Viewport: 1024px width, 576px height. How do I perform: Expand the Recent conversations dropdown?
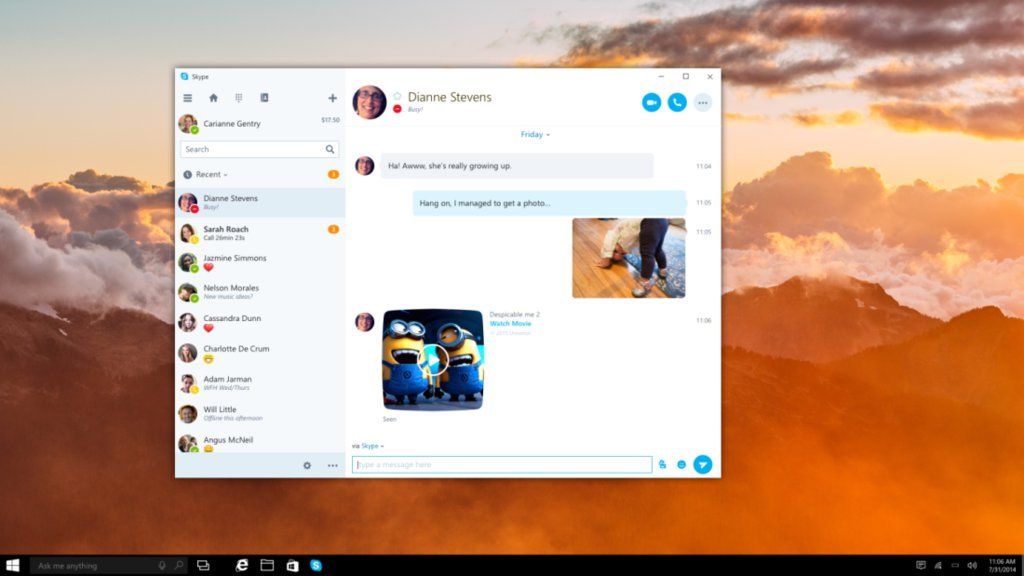click(x=211, y=175)
